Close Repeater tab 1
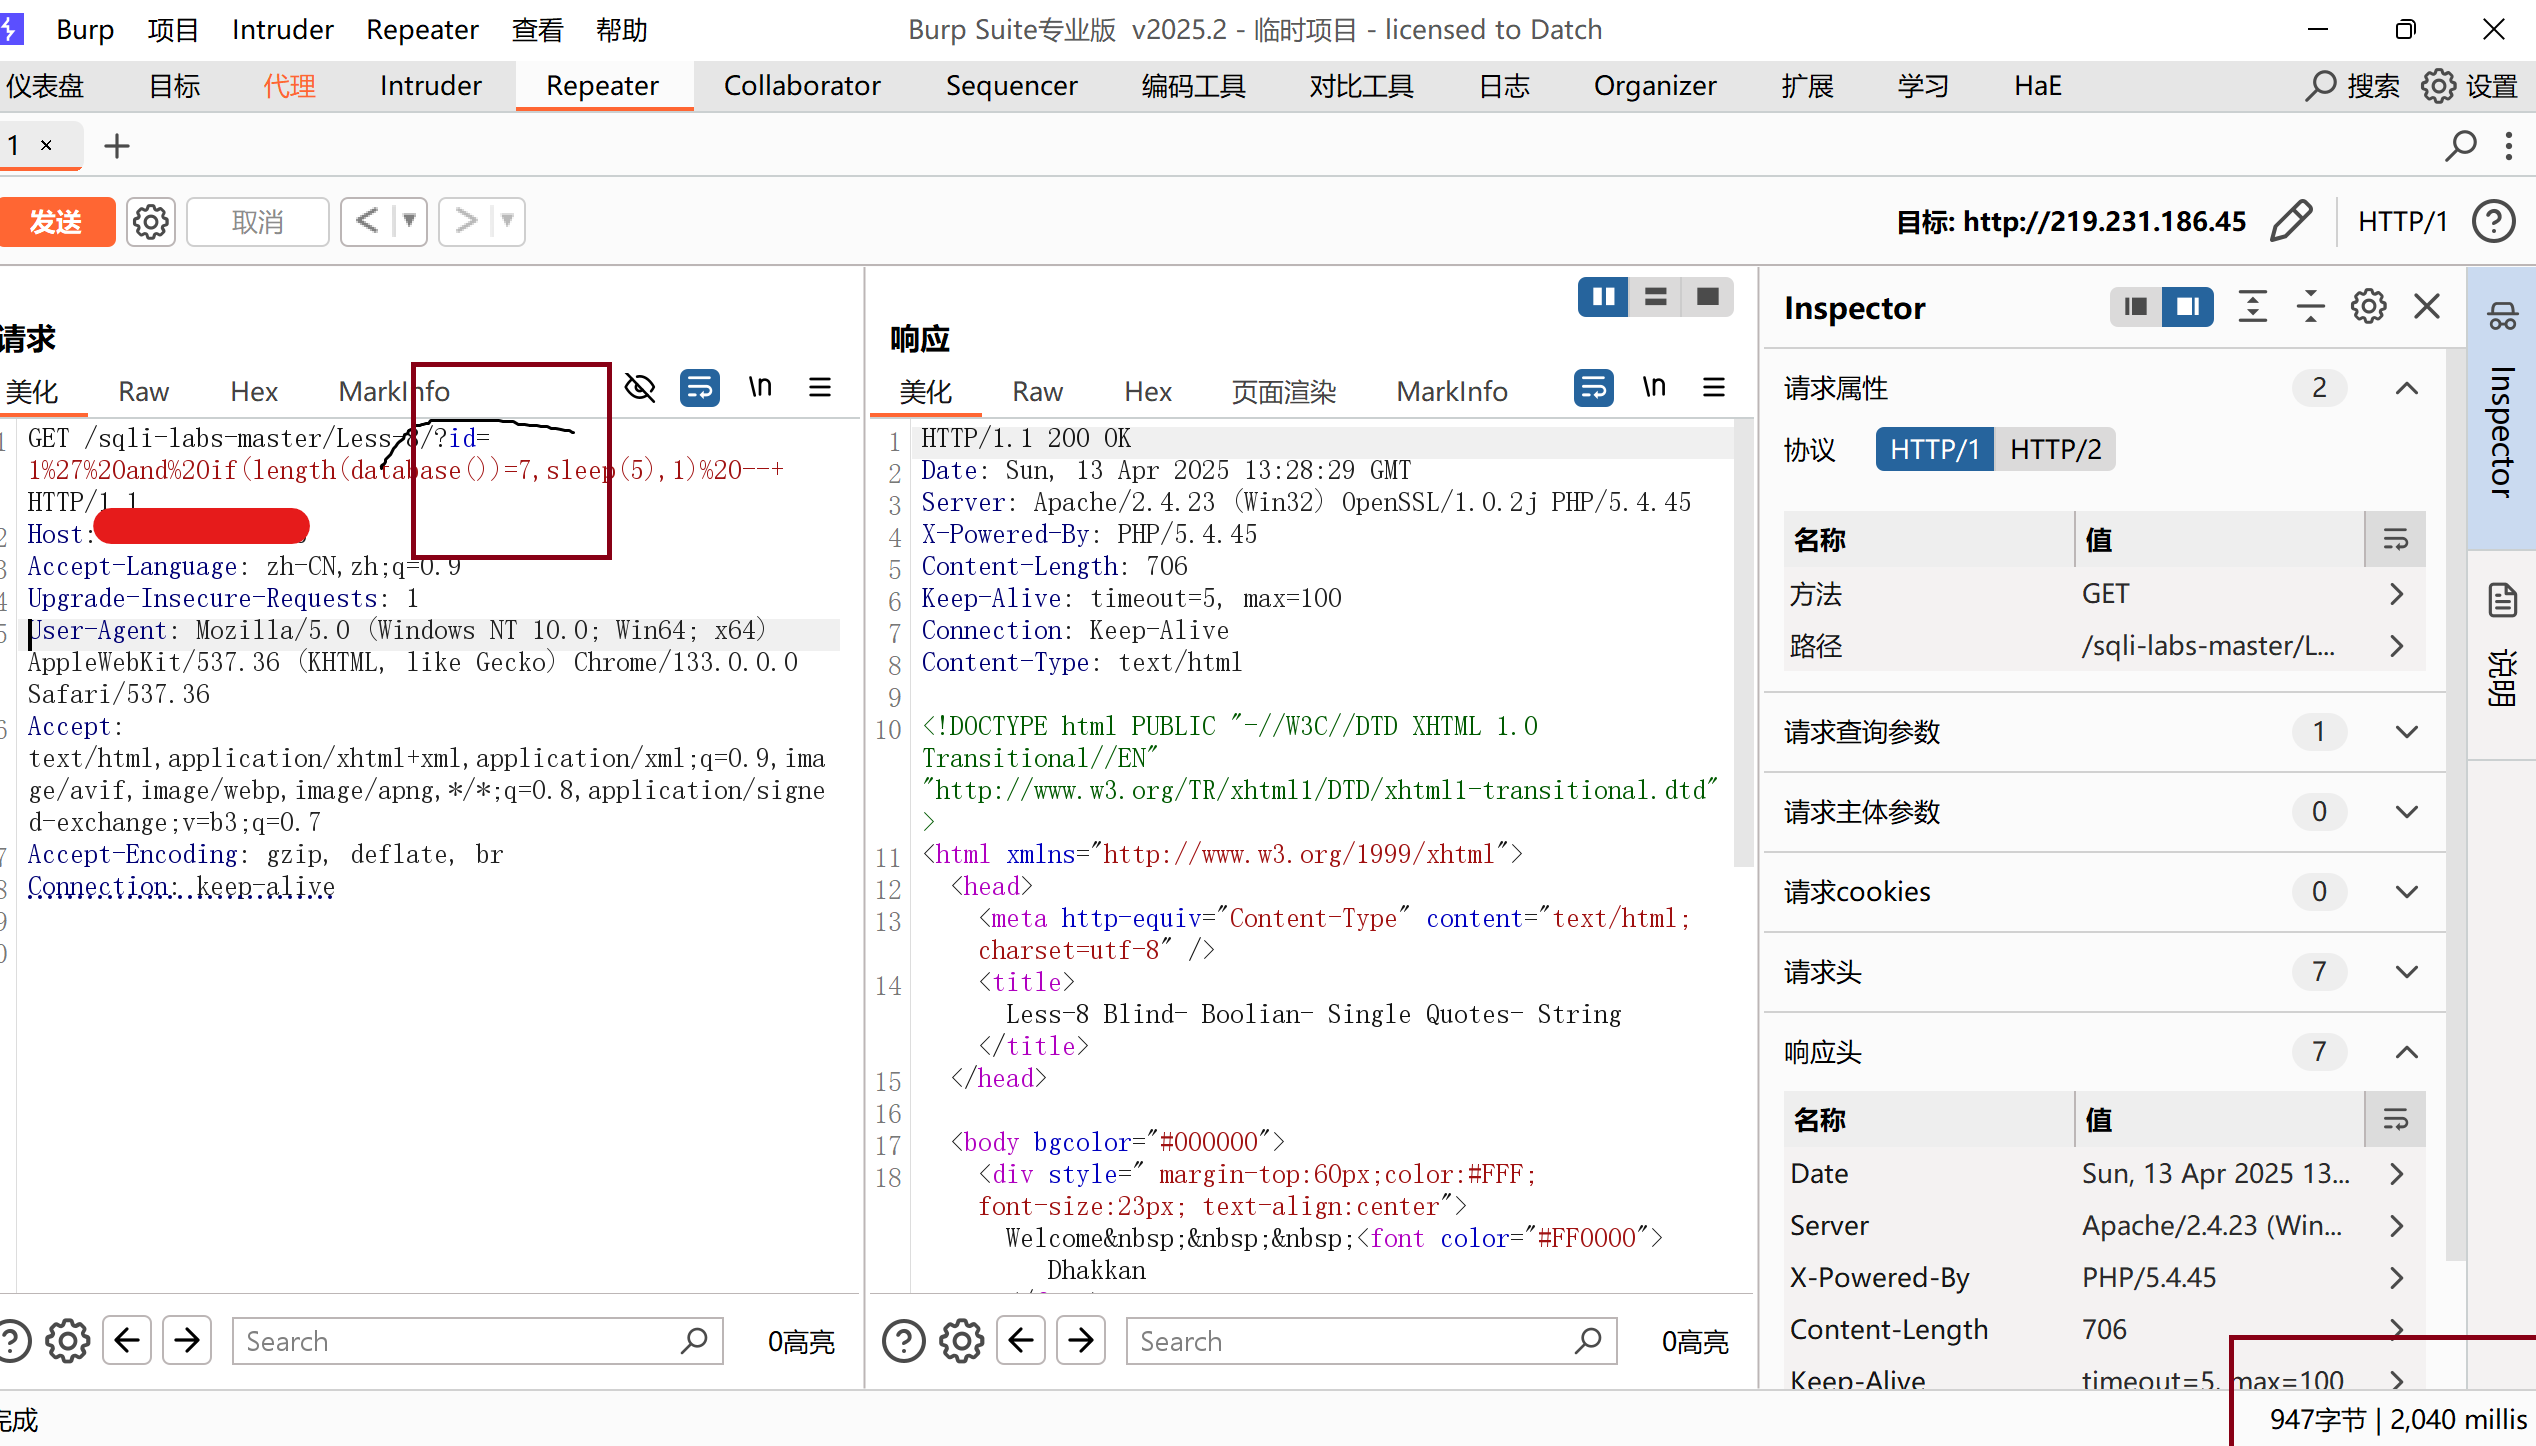 pos(46,145)
